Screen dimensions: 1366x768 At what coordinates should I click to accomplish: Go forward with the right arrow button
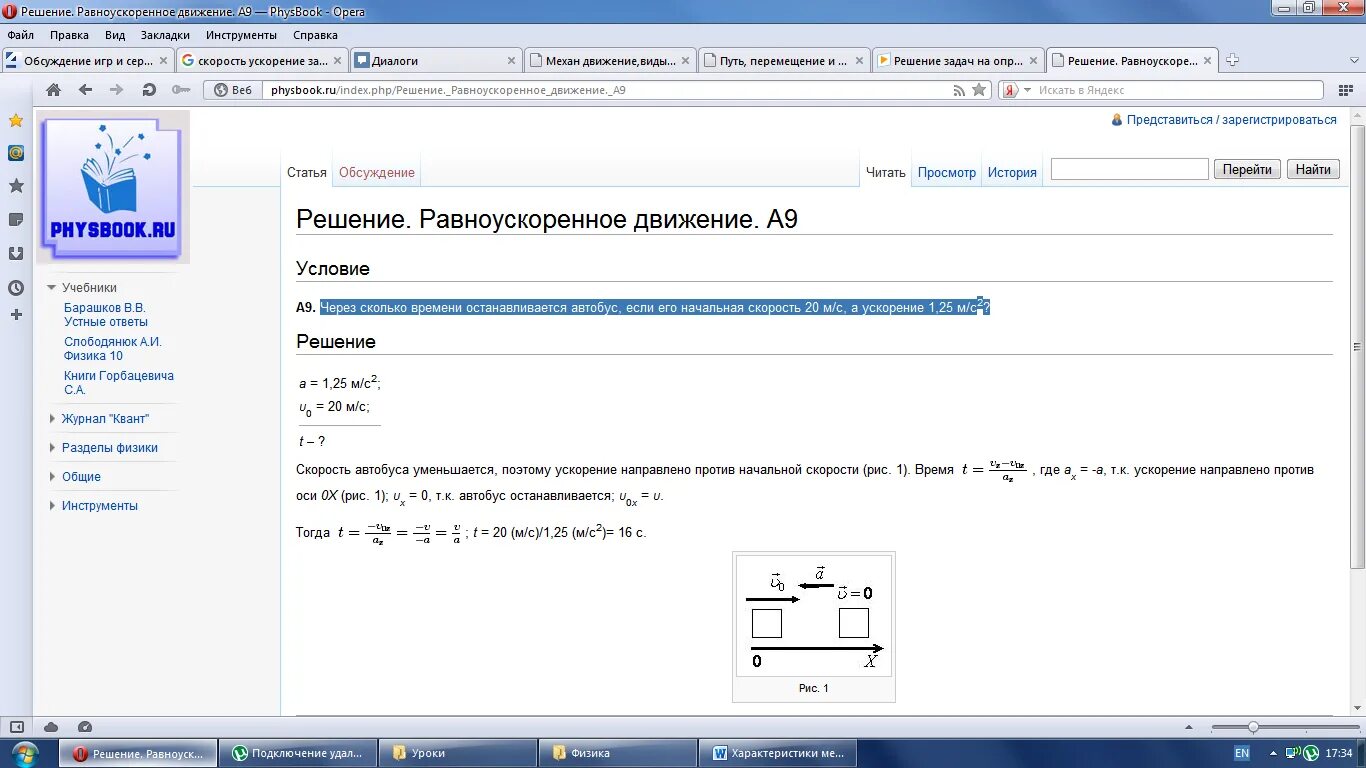point(117,90)
